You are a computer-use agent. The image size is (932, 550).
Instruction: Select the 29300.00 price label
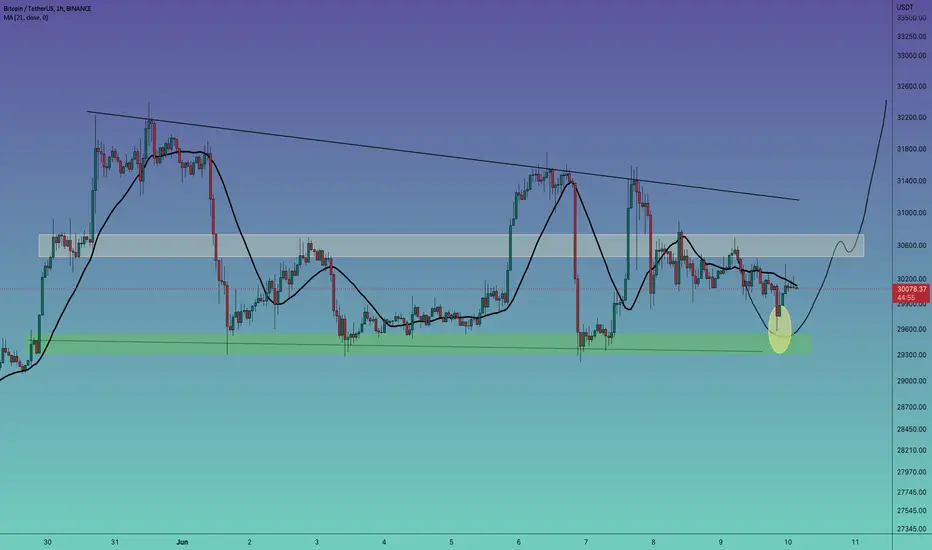(x=911, y=355)
